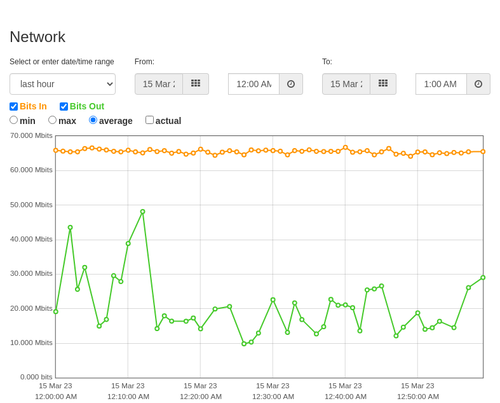
Task: Click the last Bits Out data point
Action: [483, 277]
